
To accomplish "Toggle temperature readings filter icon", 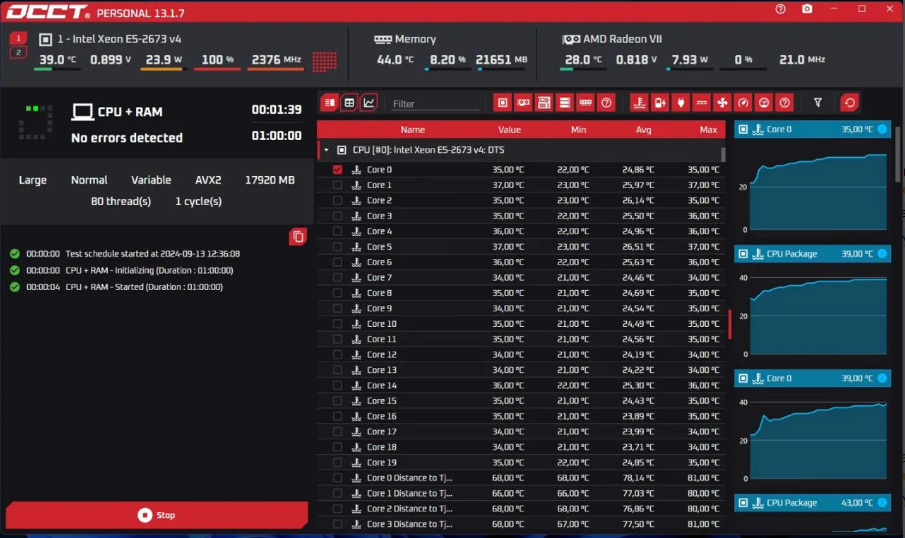I will coord(640,103).
